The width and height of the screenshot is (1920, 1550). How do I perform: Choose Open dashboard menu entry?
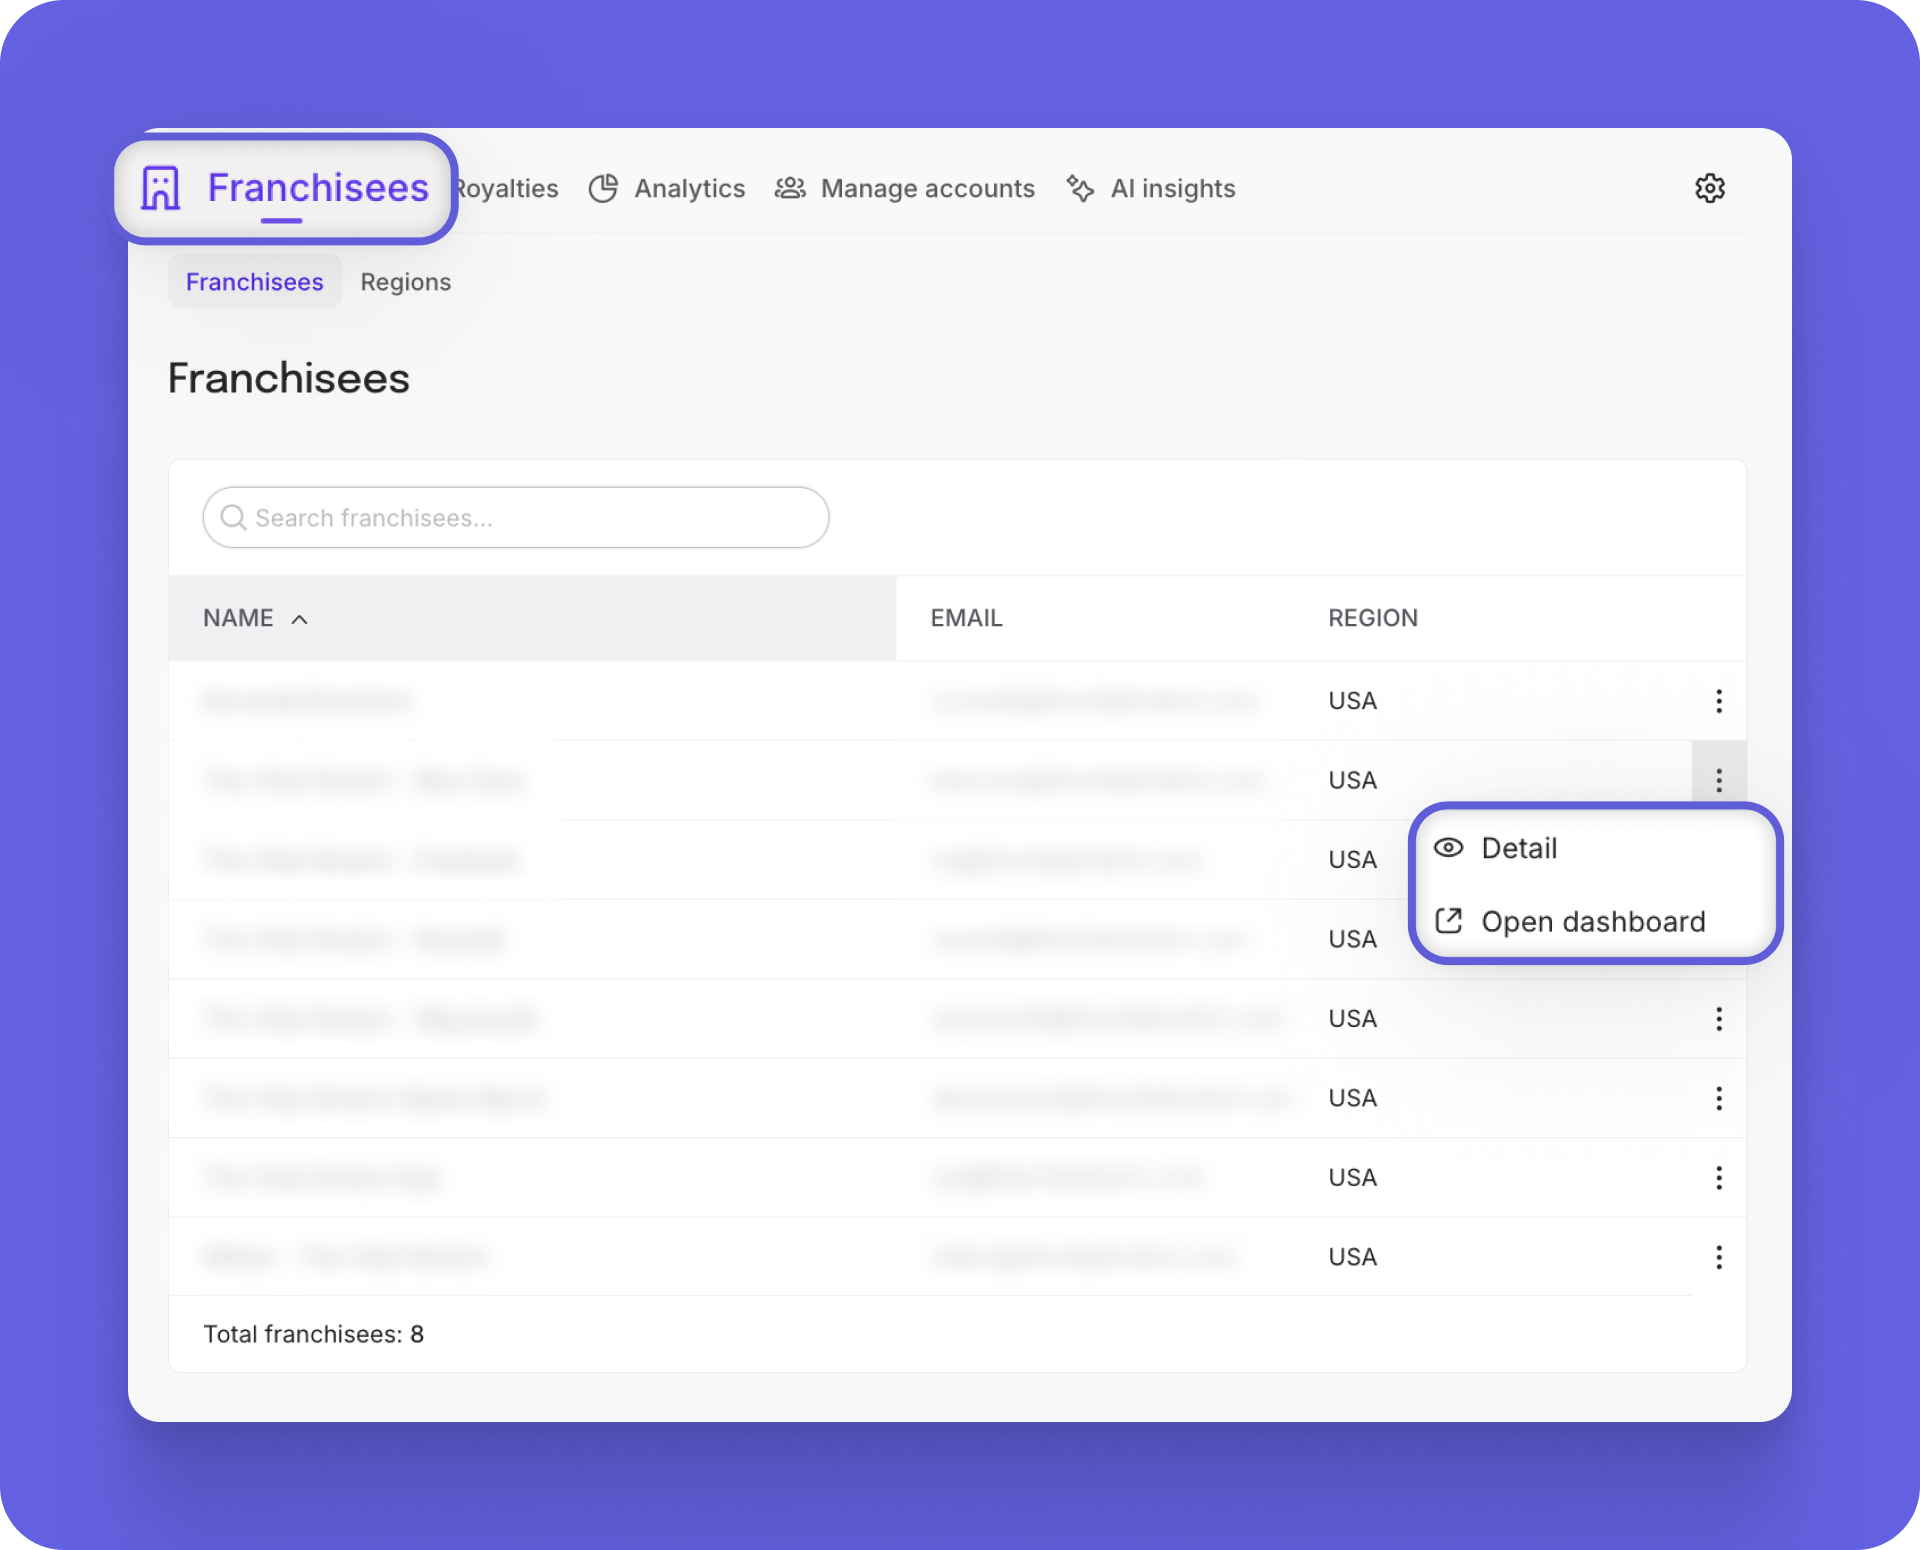click(1592, 921)
